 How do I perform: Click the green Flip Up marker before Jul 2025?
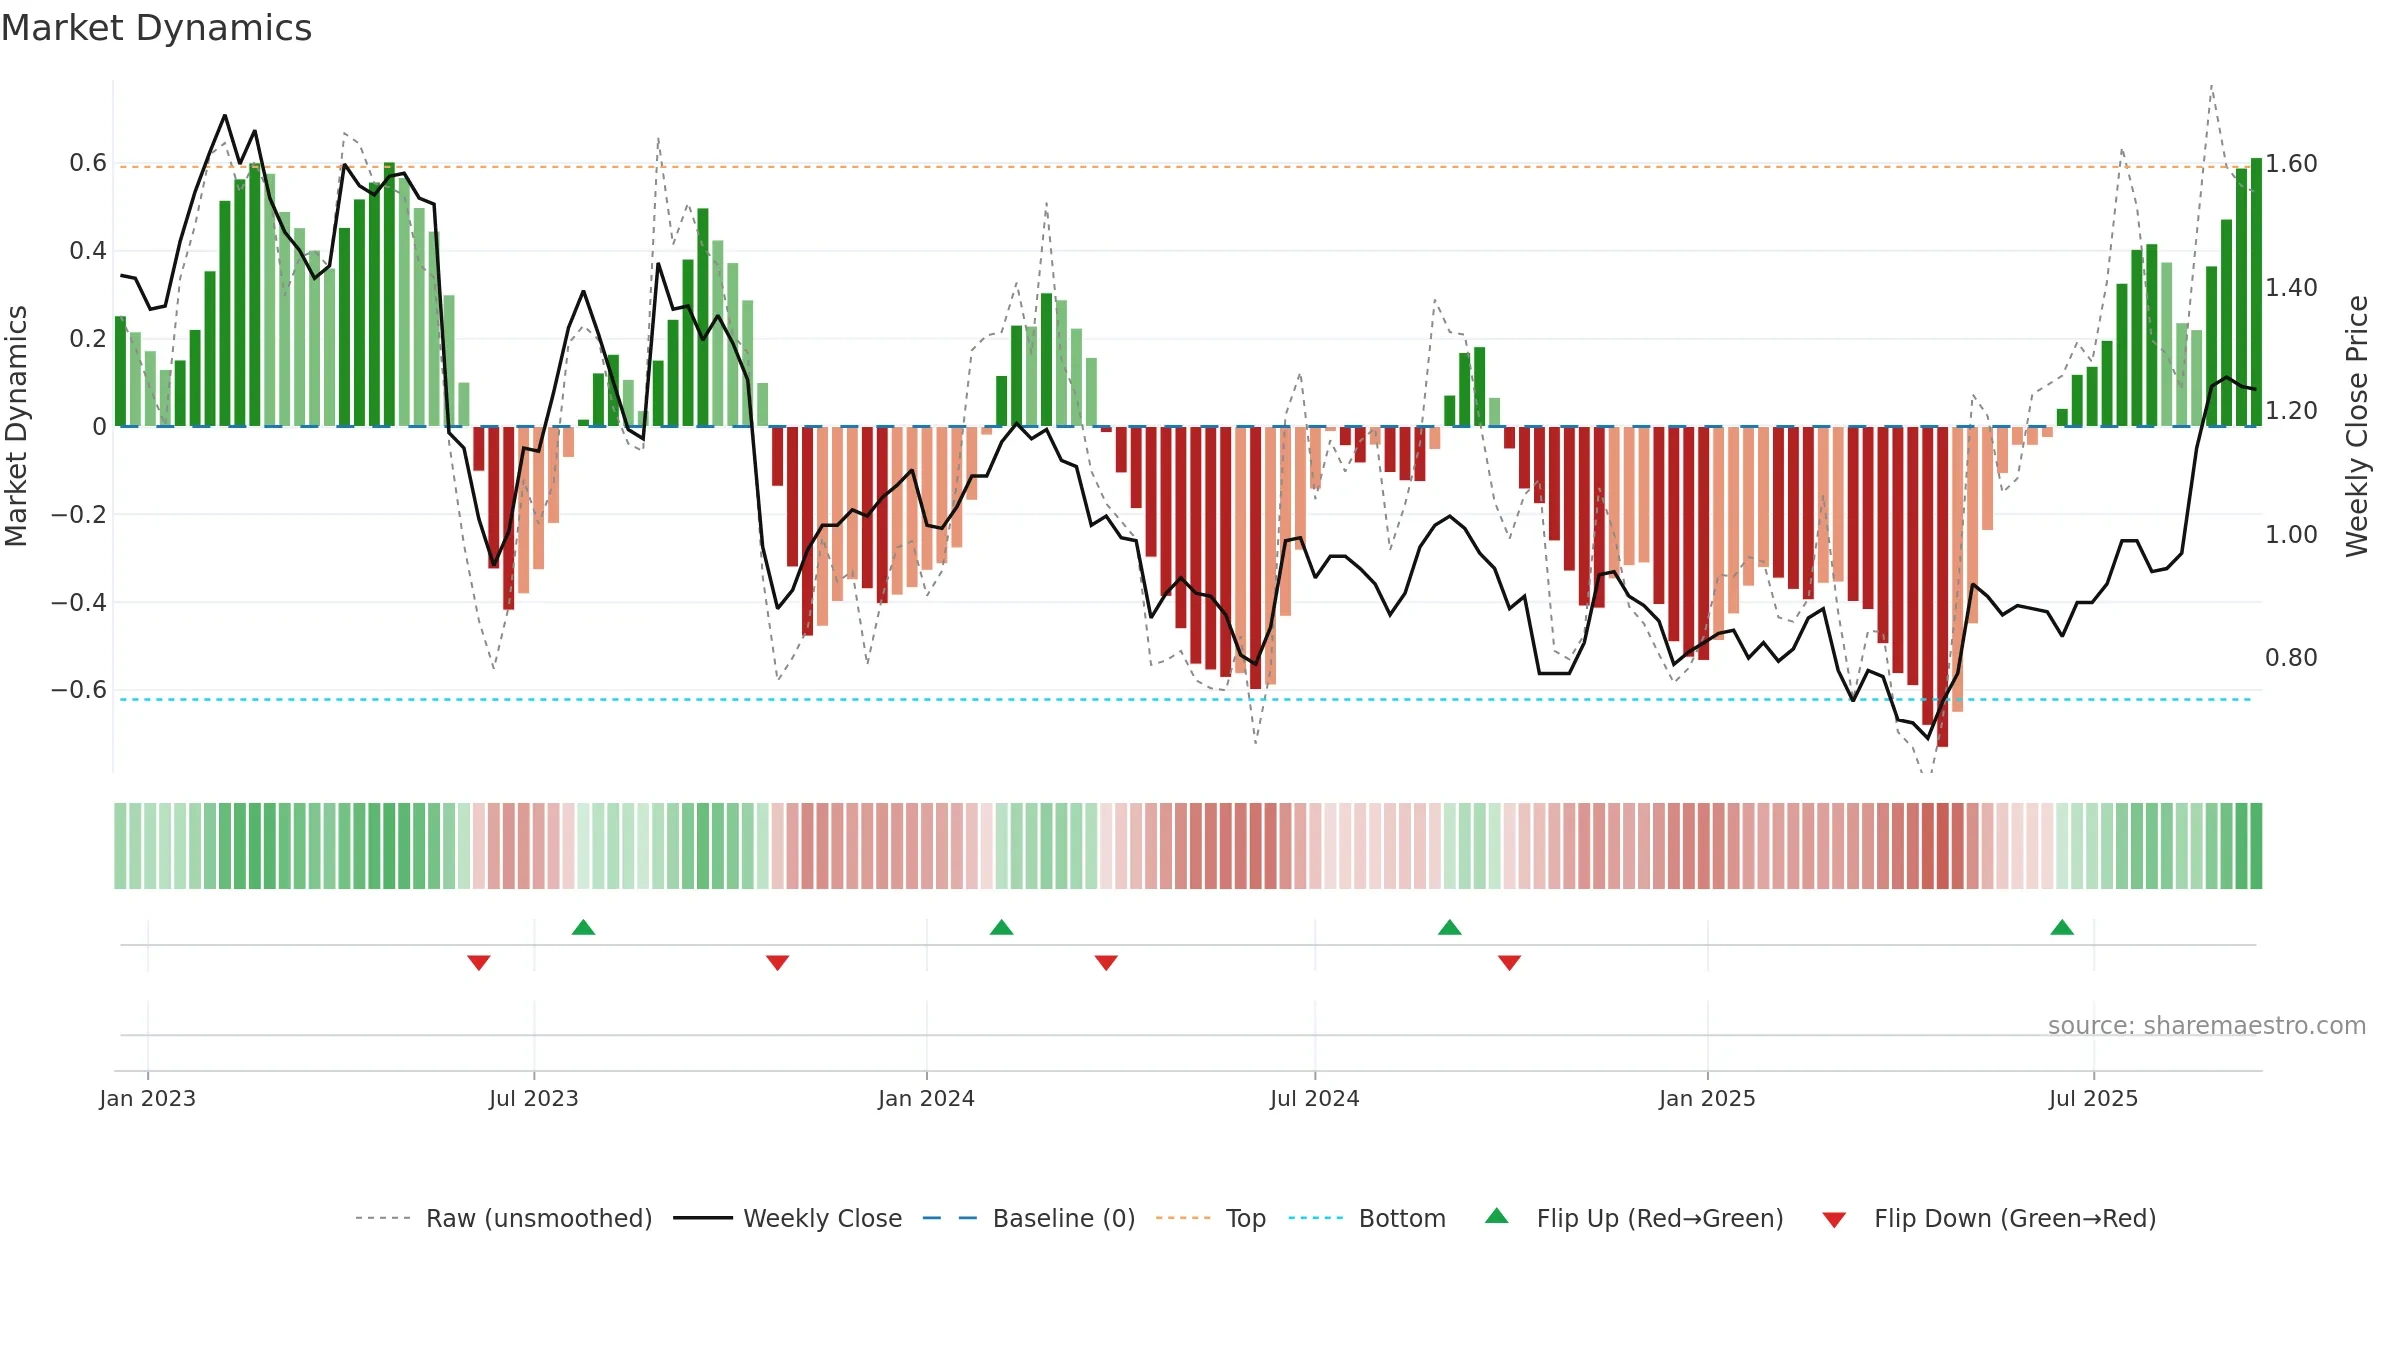tap(2062, 927)
